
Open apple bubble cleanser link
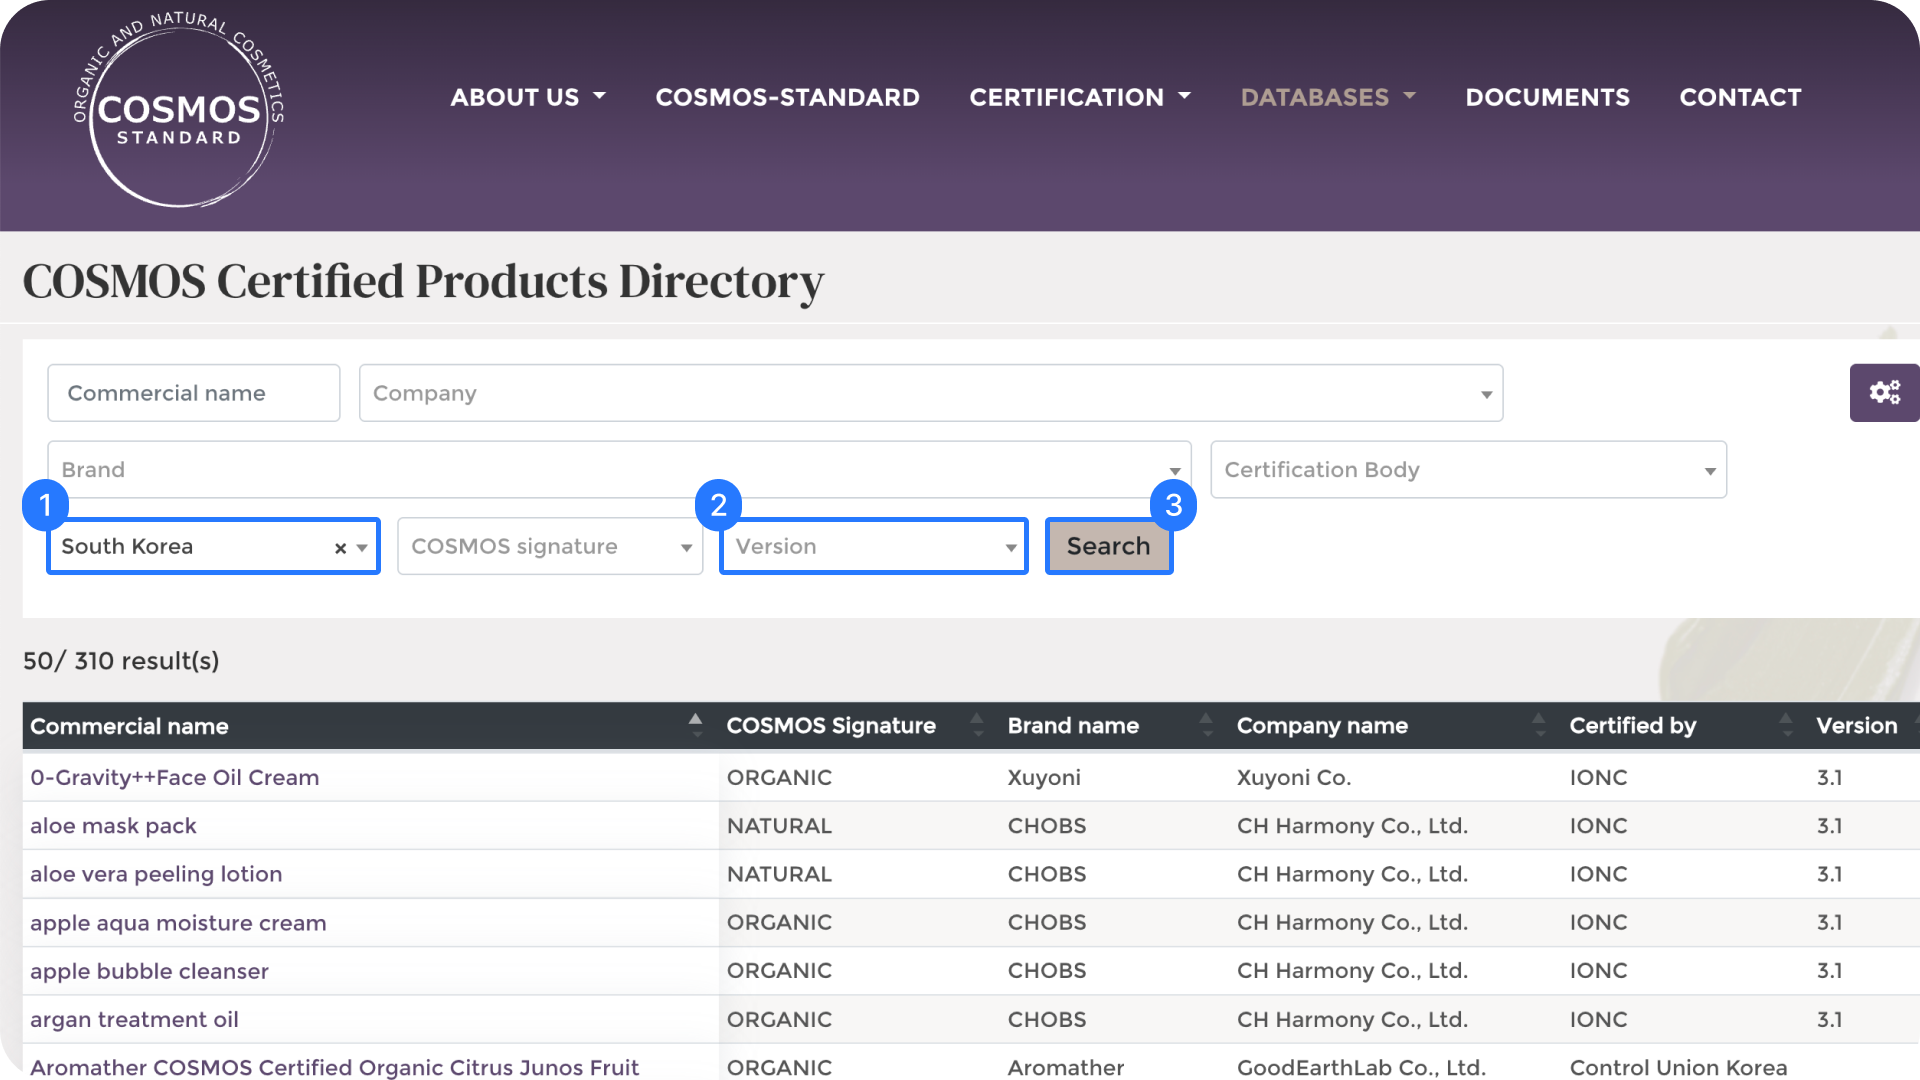pos(149,971)
